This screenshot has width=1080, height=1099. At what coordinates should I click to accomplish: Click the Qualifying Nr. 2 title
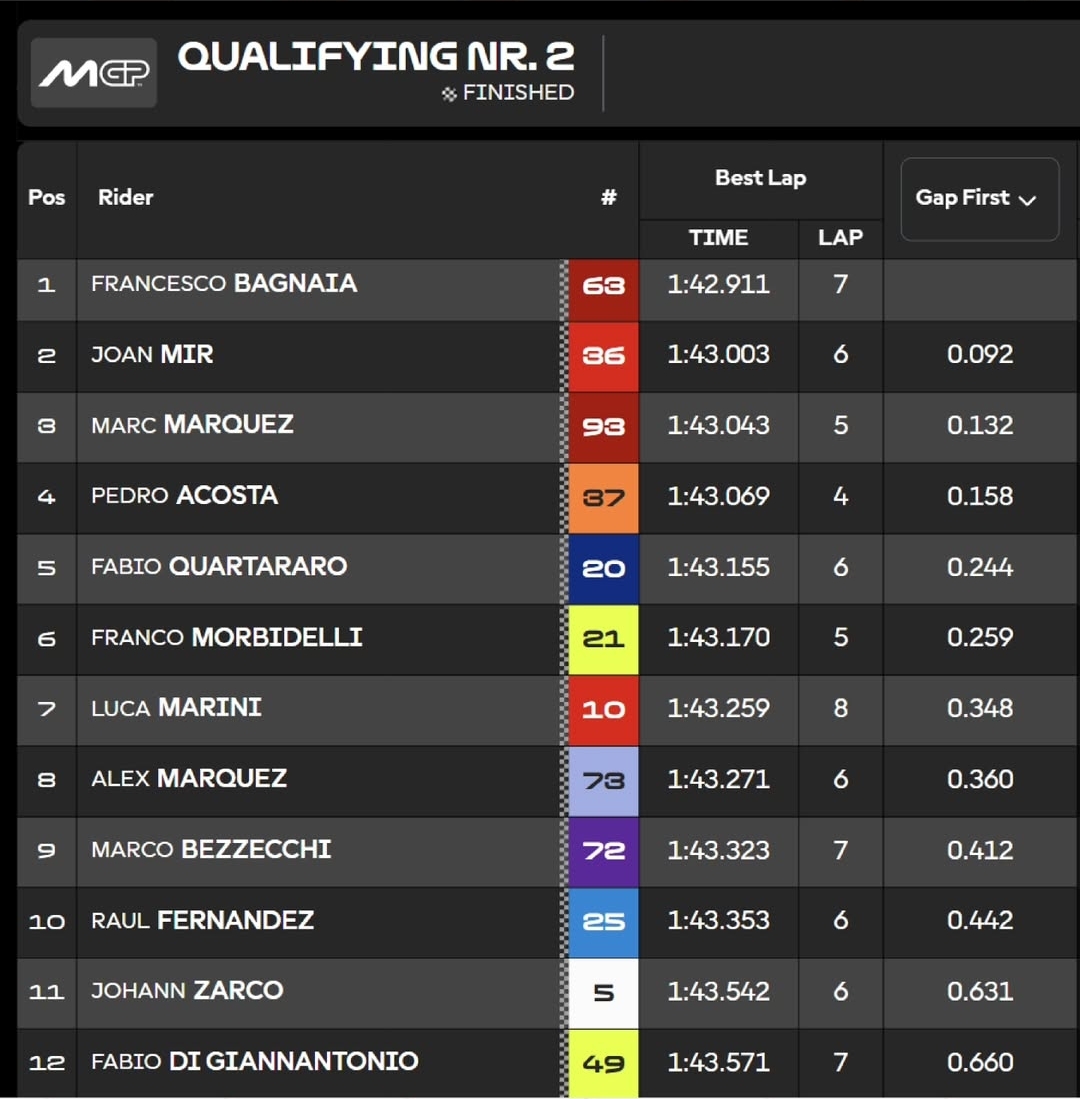pyautogui.click(x=376, y=58)
